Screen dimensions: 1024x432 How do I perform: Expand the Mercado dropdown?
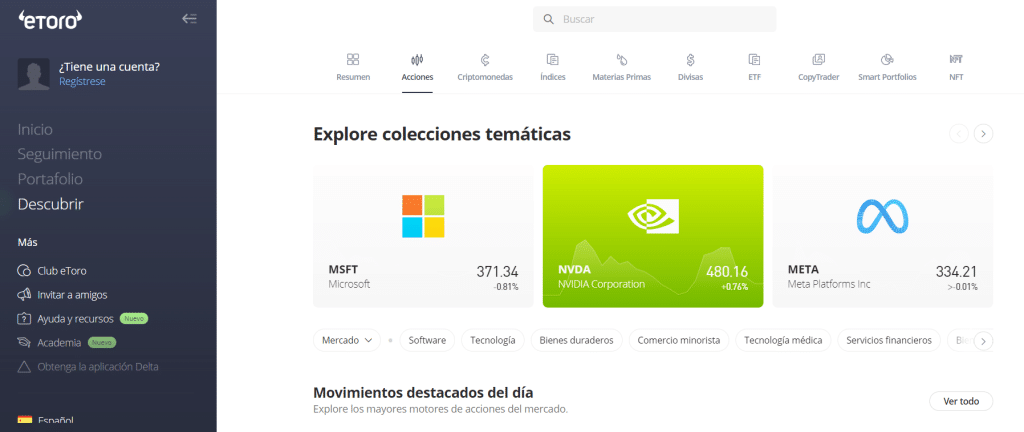click(347, 340)
